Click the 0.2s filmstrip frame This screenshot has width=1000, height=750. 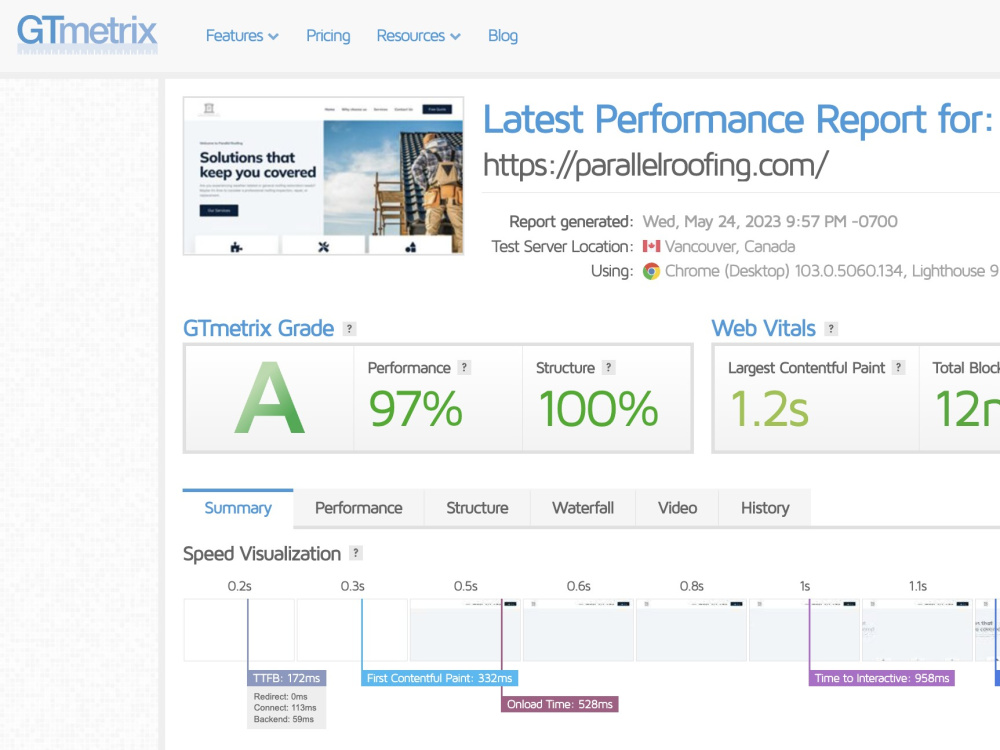click(239, 630)
